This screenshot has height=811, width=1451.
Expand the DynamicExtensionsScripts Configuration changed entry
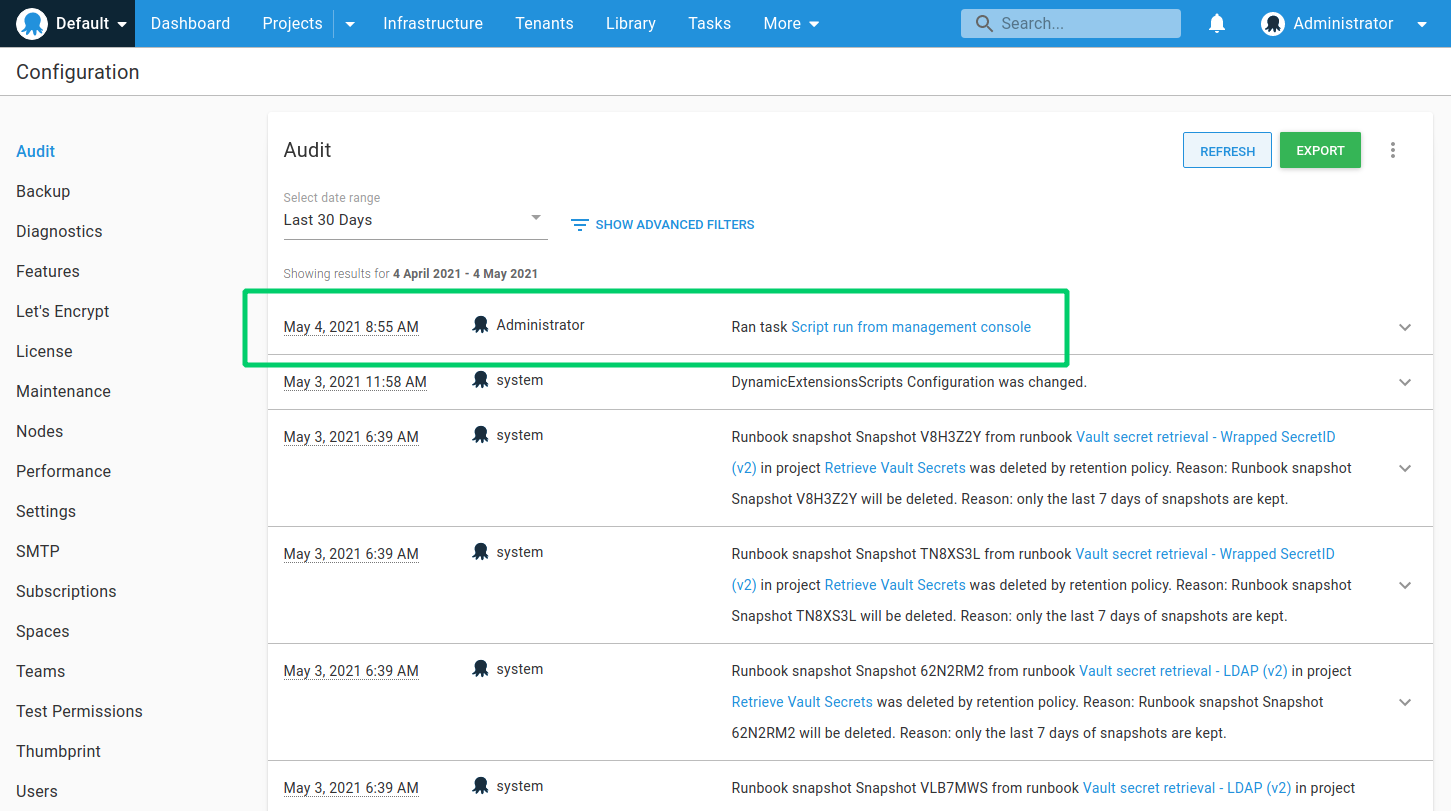(x=1405, y=382)
